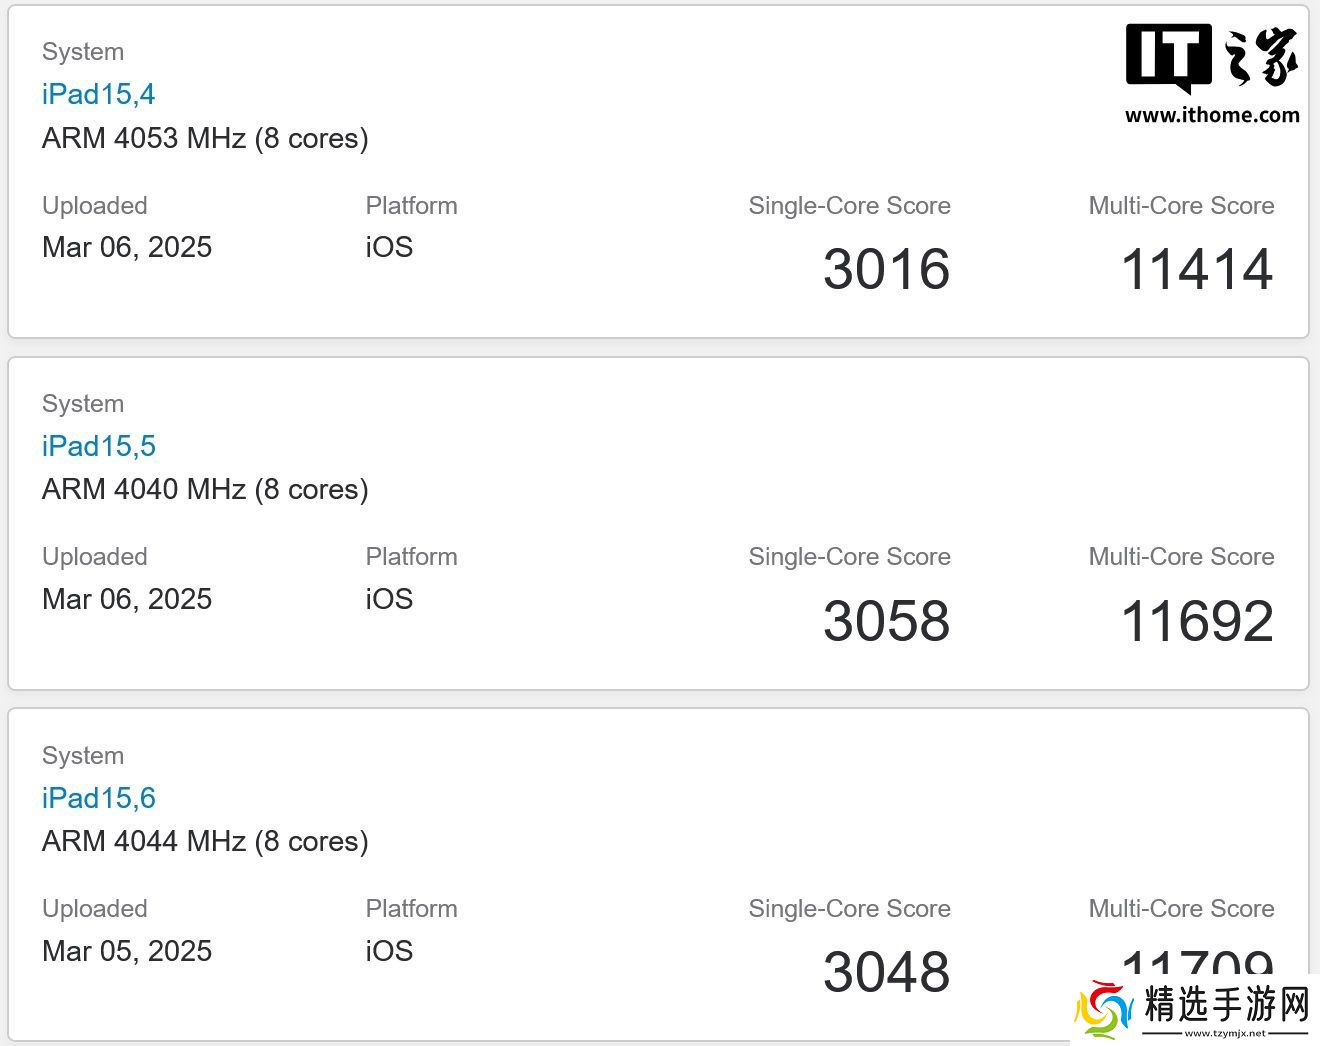Open the iPad15,6 benchmark result link

tap(98, 798)
